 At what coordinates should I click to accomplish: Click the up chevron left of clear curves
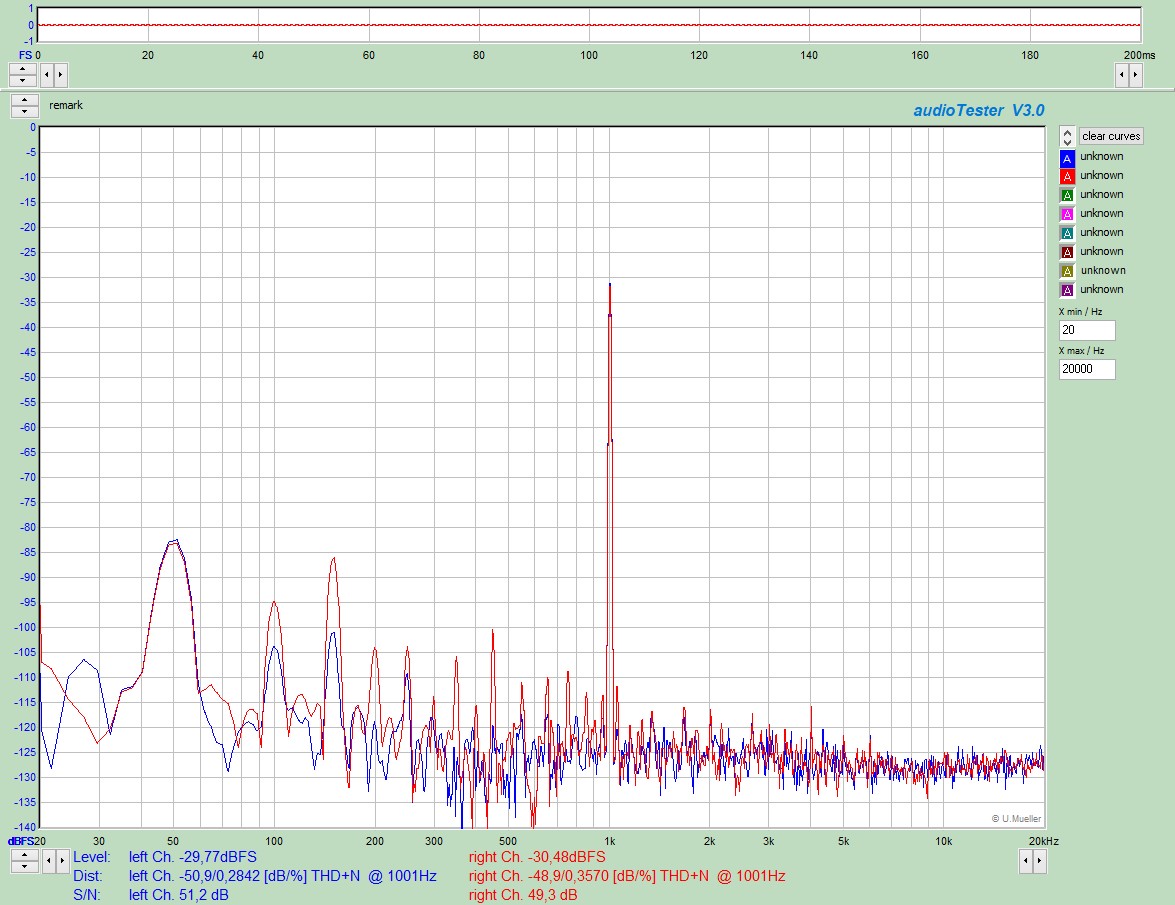[1068, 132]
